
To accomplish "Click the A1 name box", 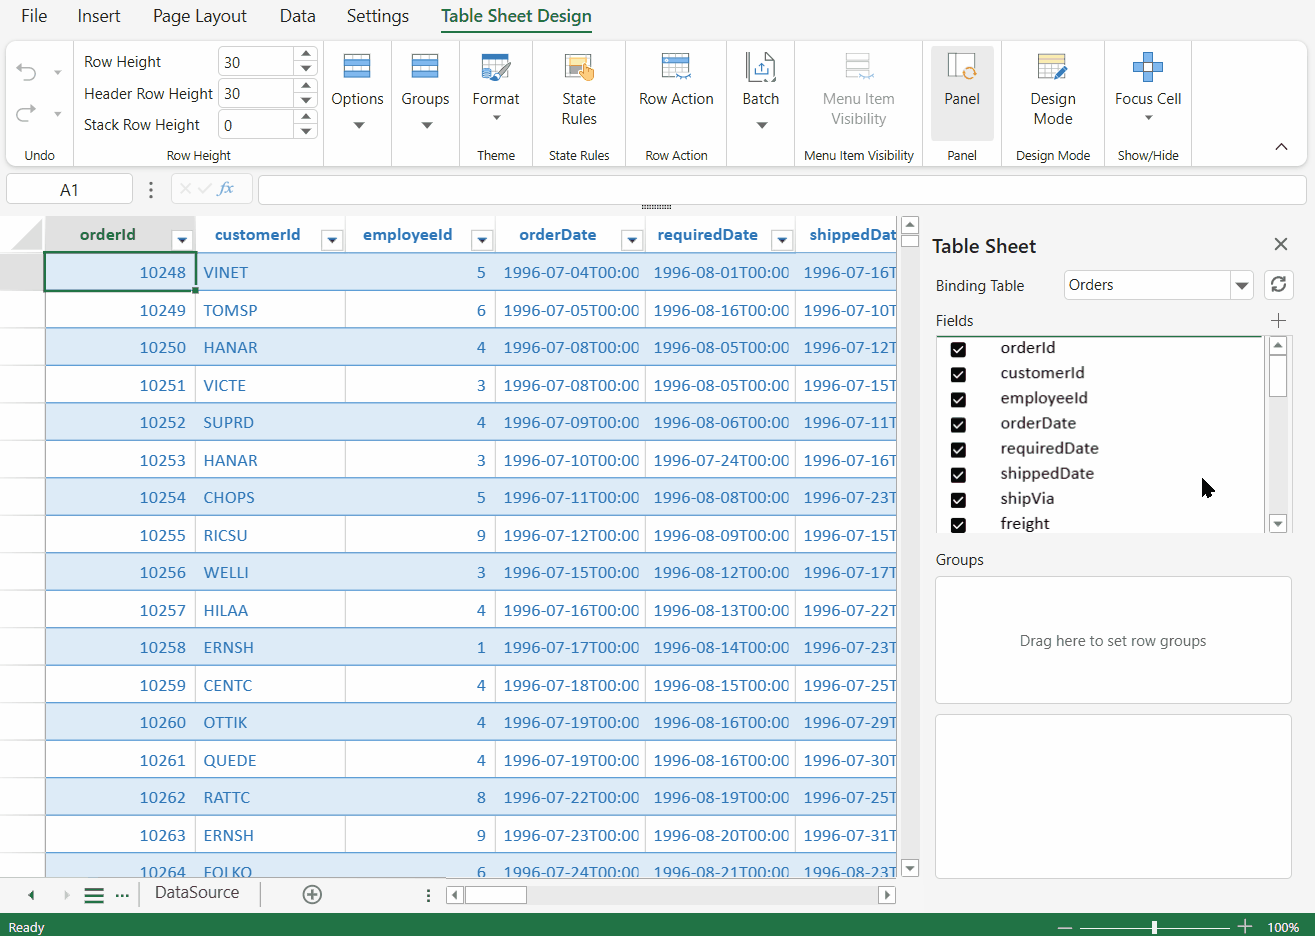I will point(69,189).
